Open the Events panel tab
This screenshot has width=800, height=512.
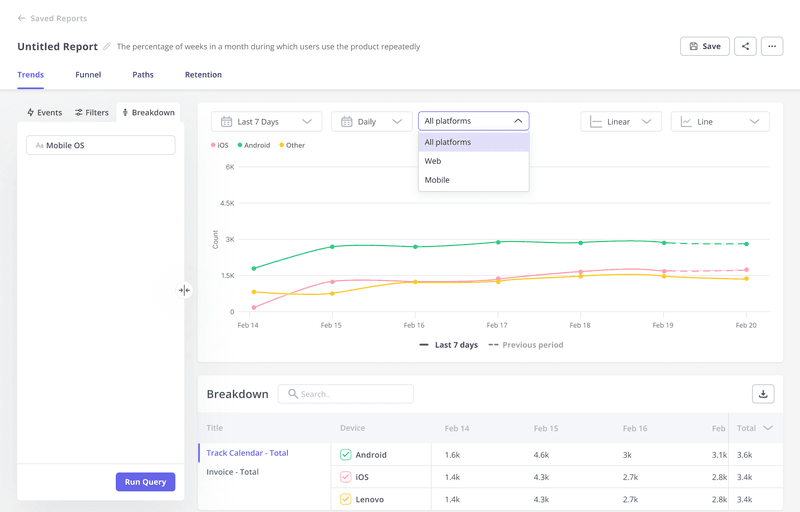pyautogui.click(x=44, y=113)
